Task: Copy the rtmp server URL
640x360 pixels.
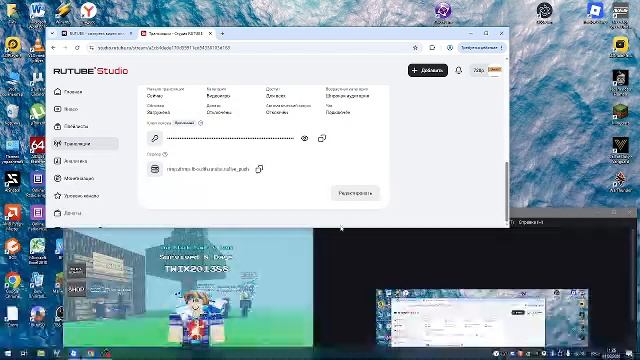Action: click(x=259, y=169)
